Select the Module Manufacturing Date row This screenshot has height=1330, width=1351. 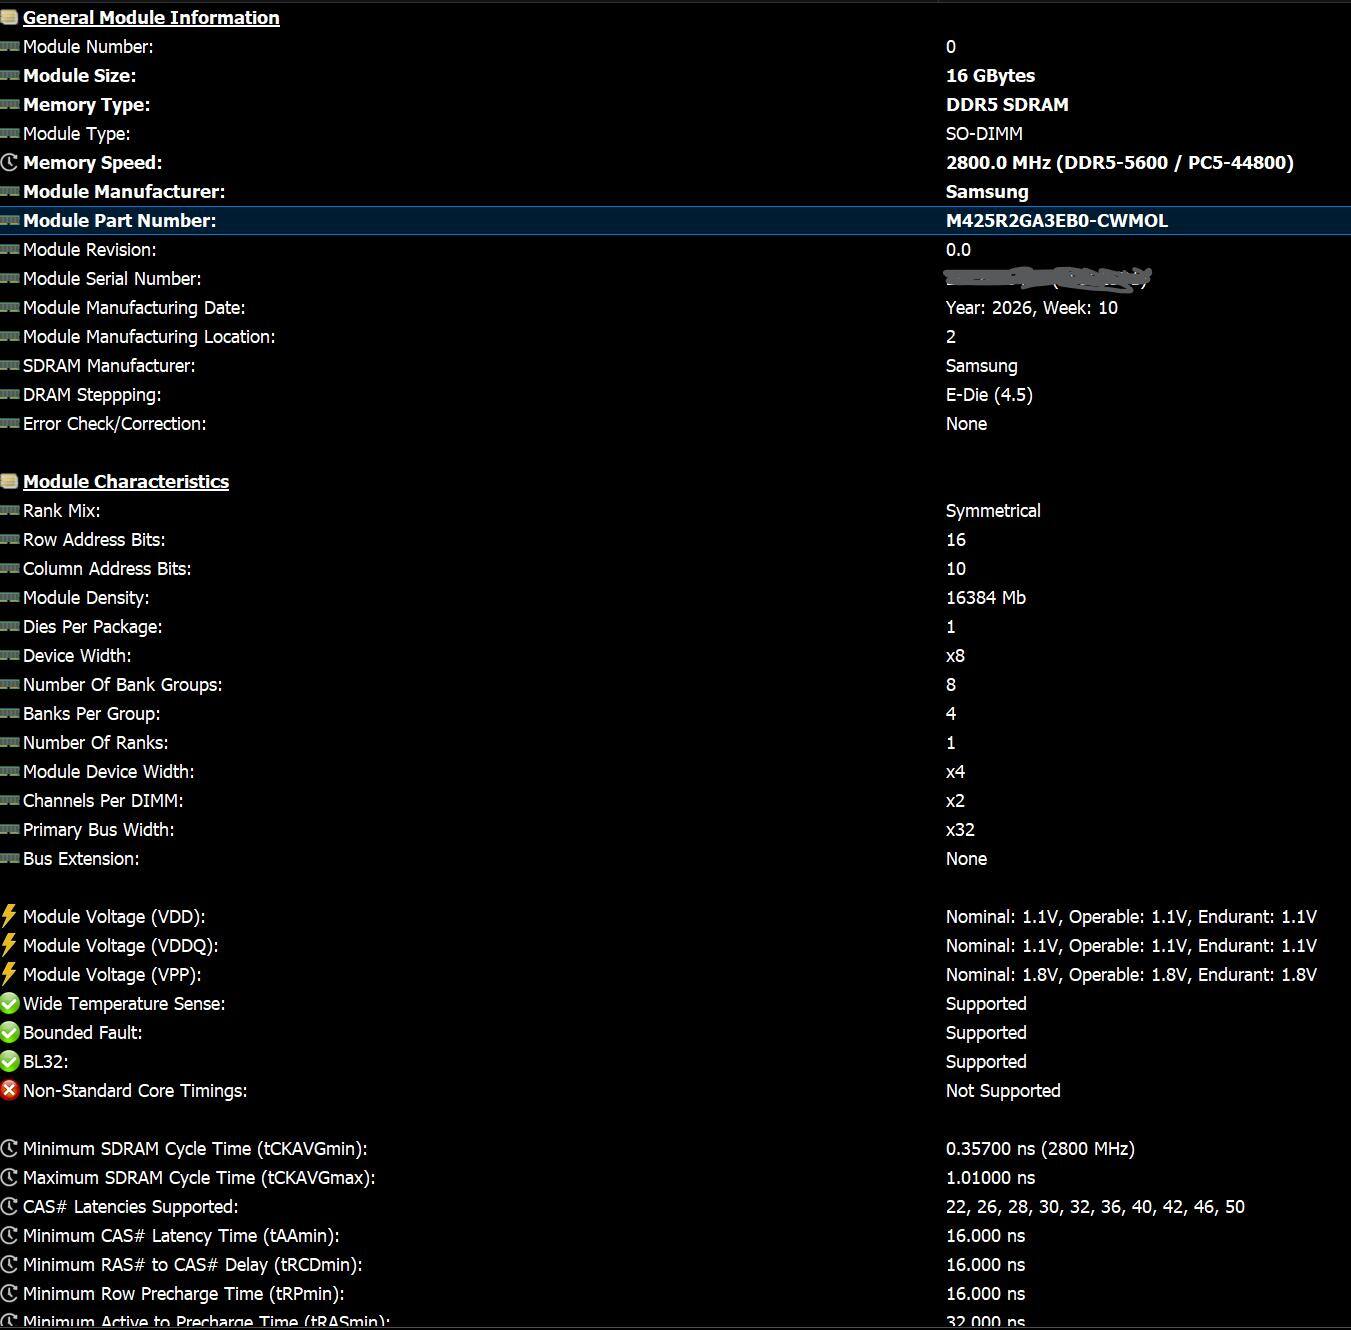[675, 307]
